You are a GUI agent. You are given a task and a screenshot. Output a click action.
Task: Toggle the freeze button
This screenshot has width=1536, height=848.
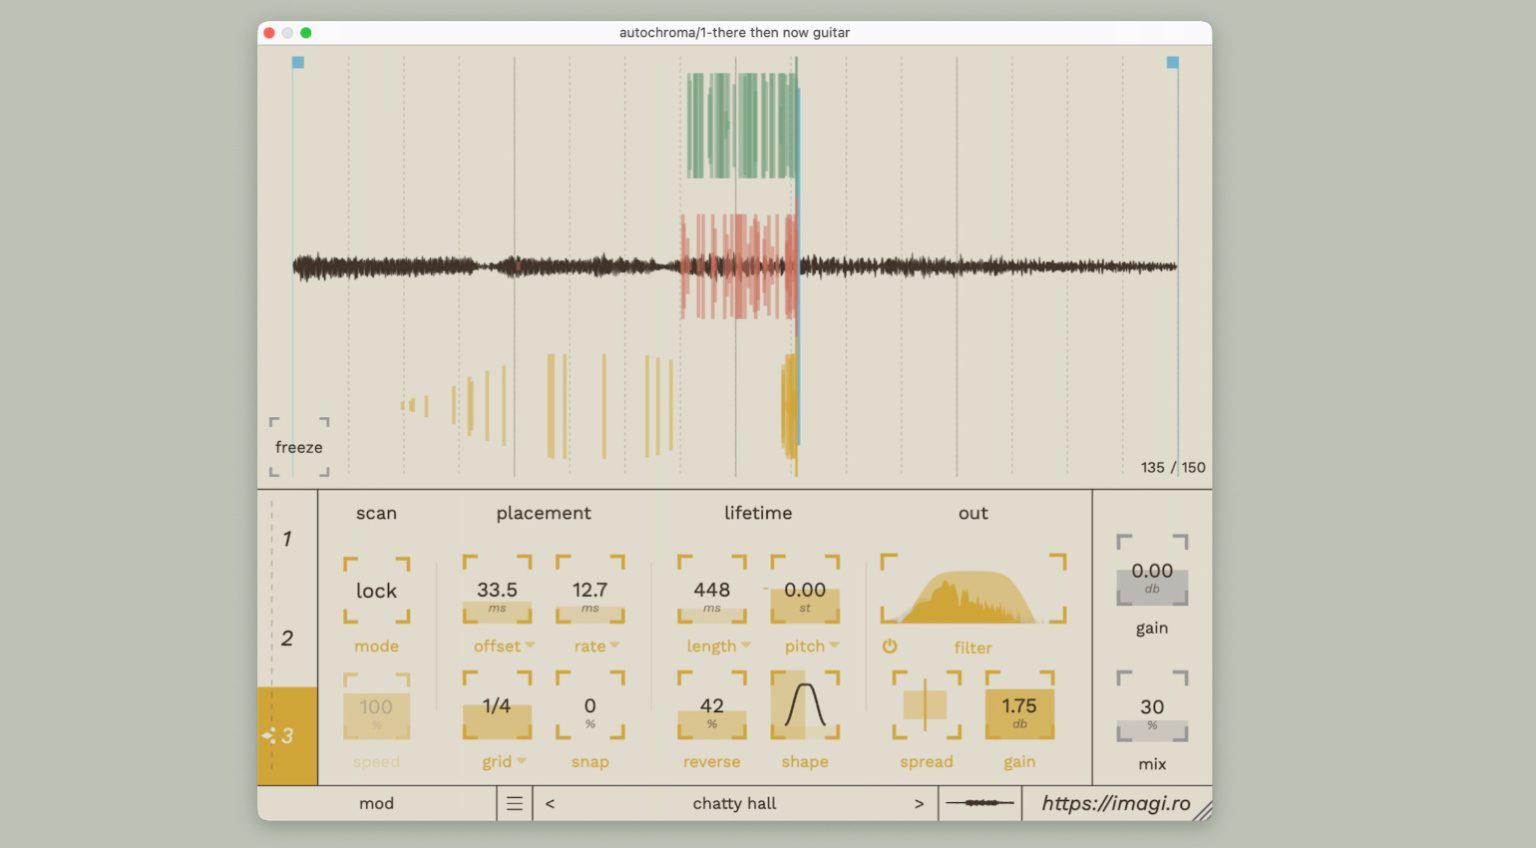299,447
